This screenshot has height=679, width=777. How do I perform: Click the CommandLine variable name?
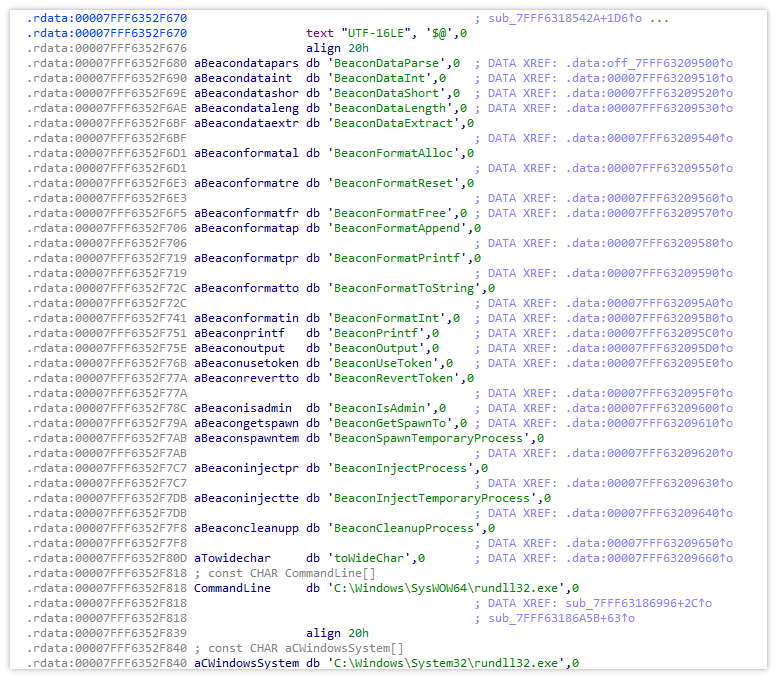231,588
